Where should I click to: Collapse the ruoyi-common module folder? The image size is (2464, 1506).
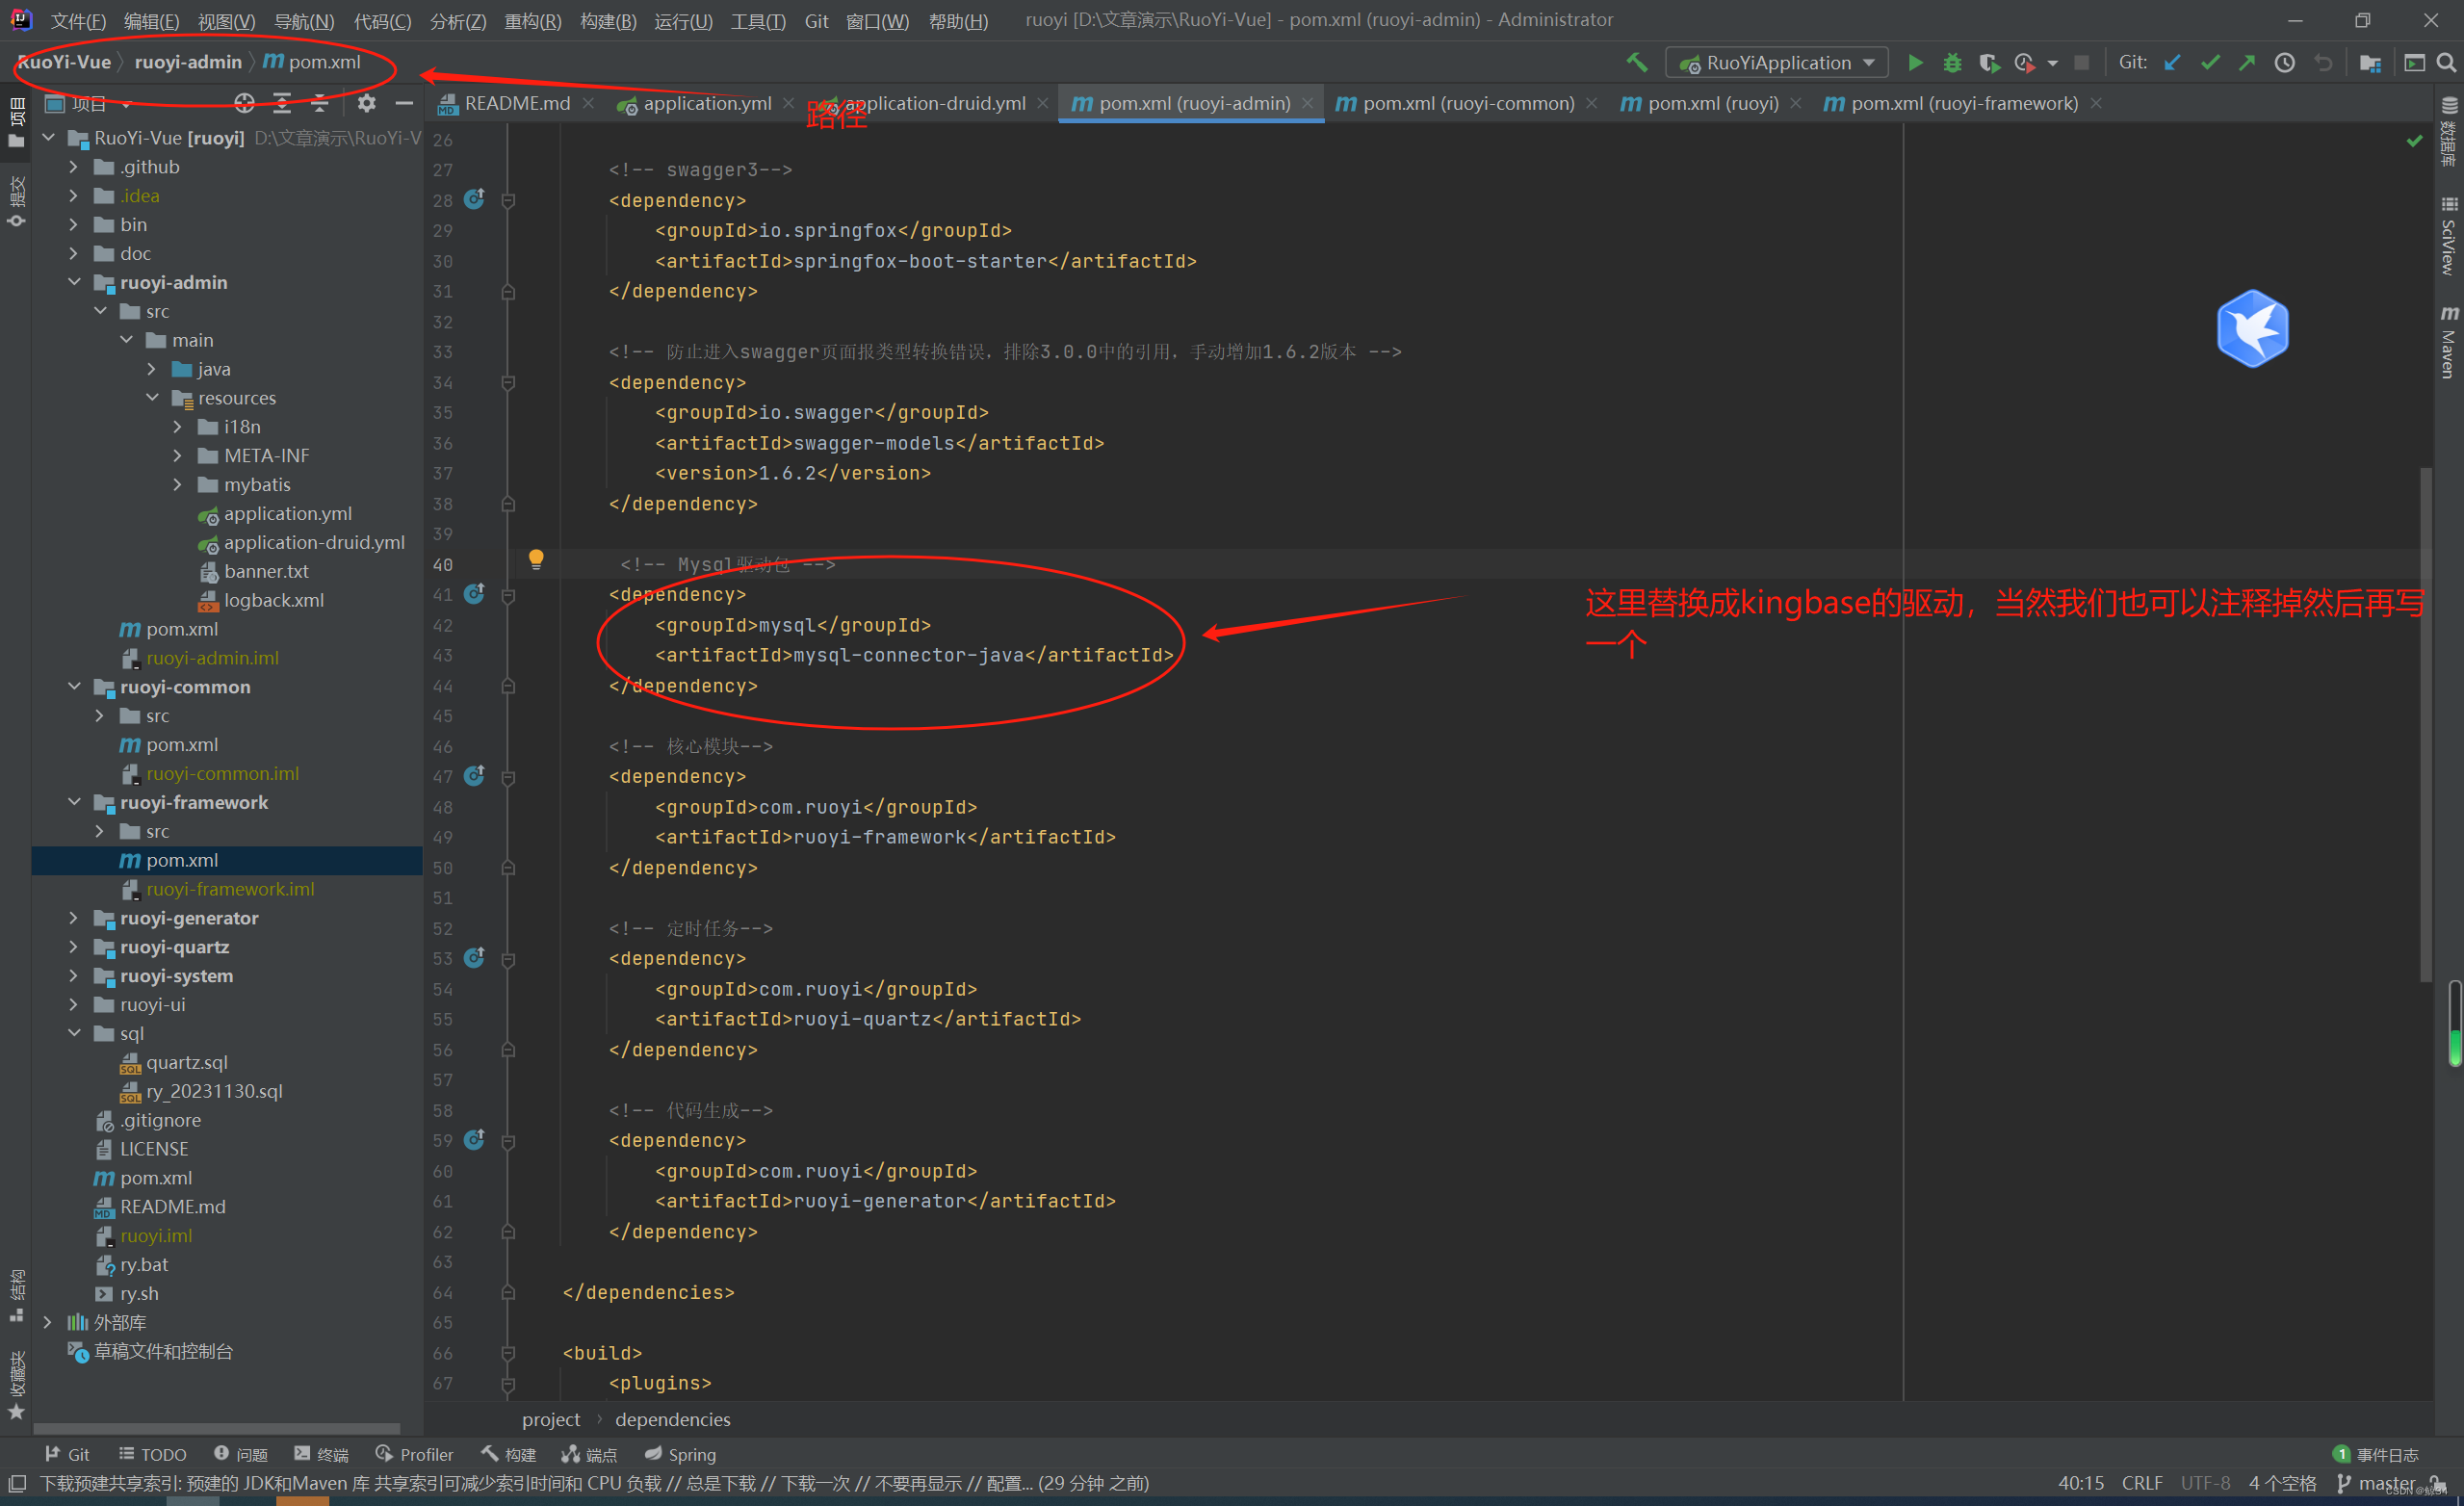(74, 687)
